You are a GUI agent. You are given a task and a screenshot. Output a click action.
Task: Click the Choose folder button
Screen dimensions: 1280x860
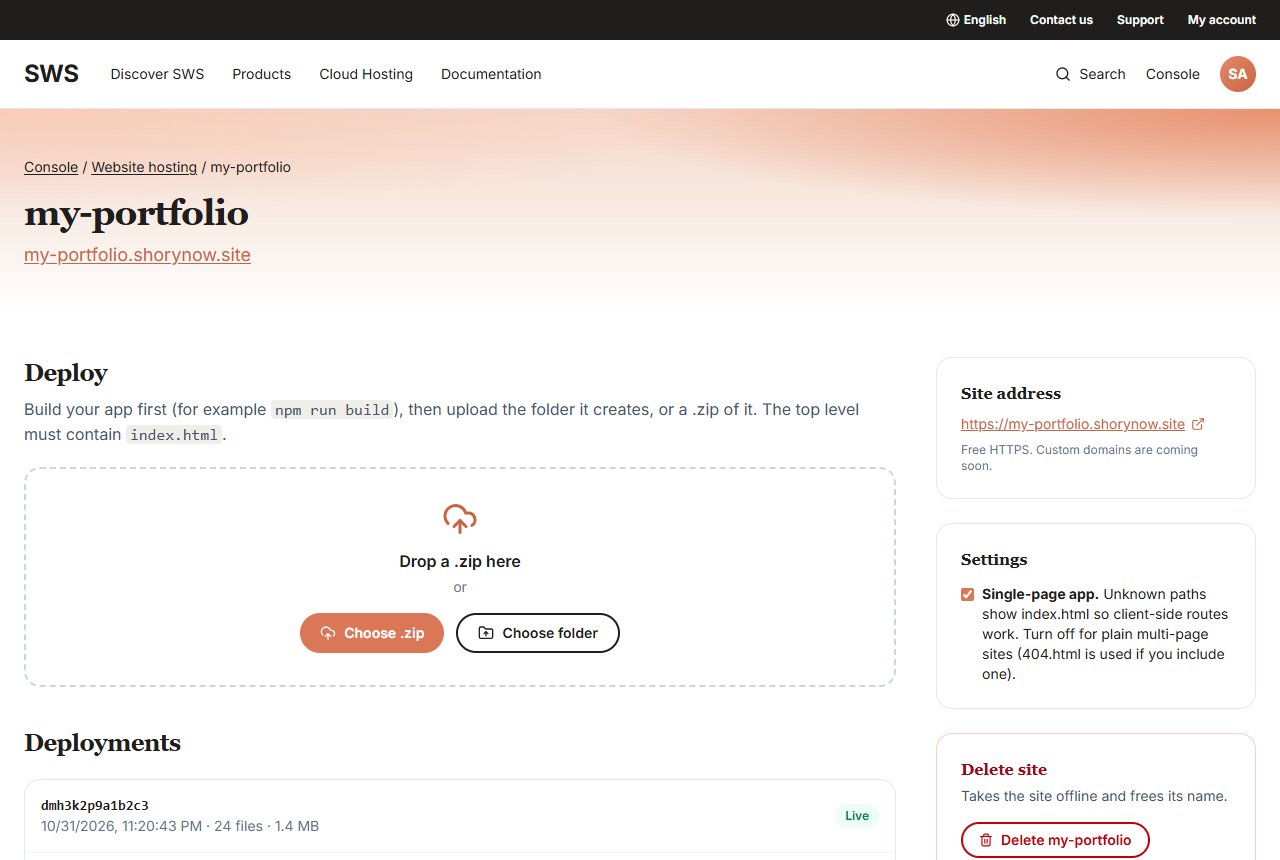pos(538,633)
